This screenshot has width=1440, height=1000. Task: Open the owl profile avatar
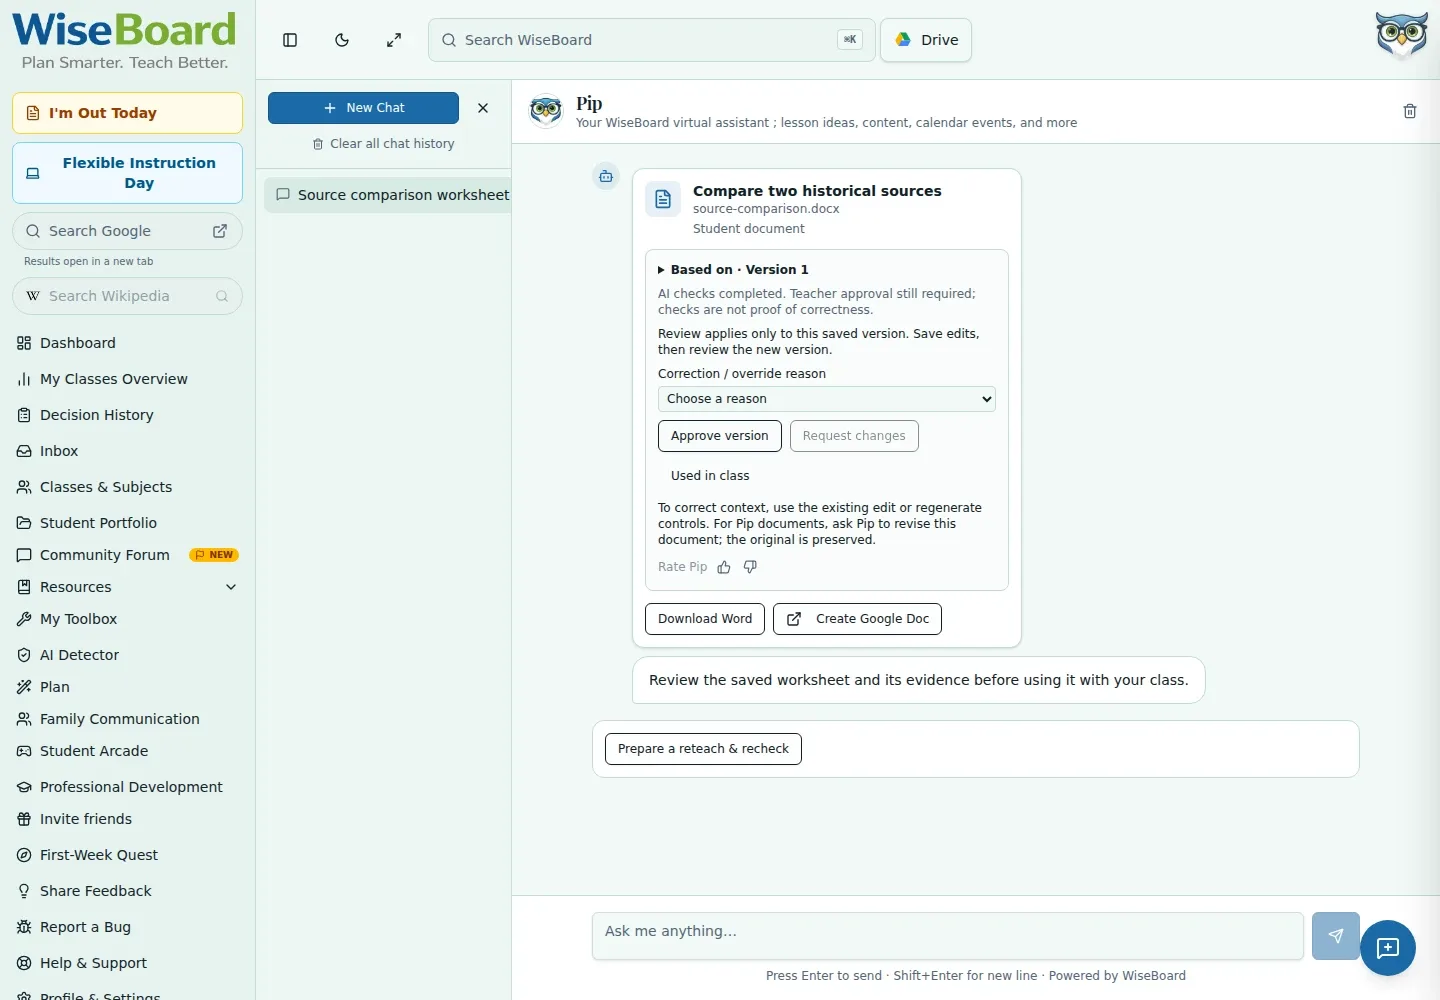1401,36
